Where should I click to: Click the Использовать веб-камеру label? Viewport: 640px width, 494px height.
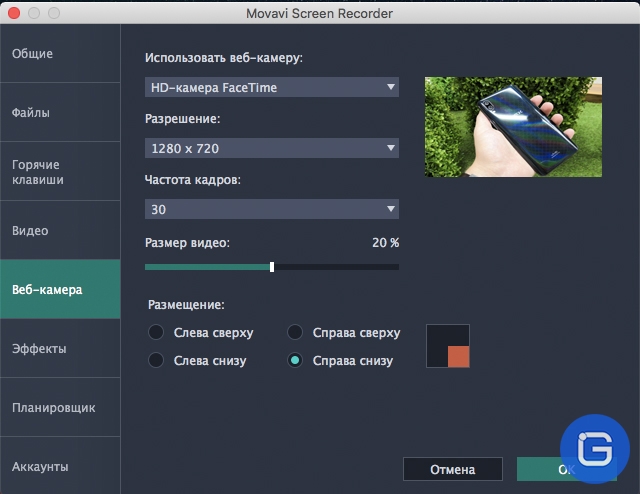[224, 58]
